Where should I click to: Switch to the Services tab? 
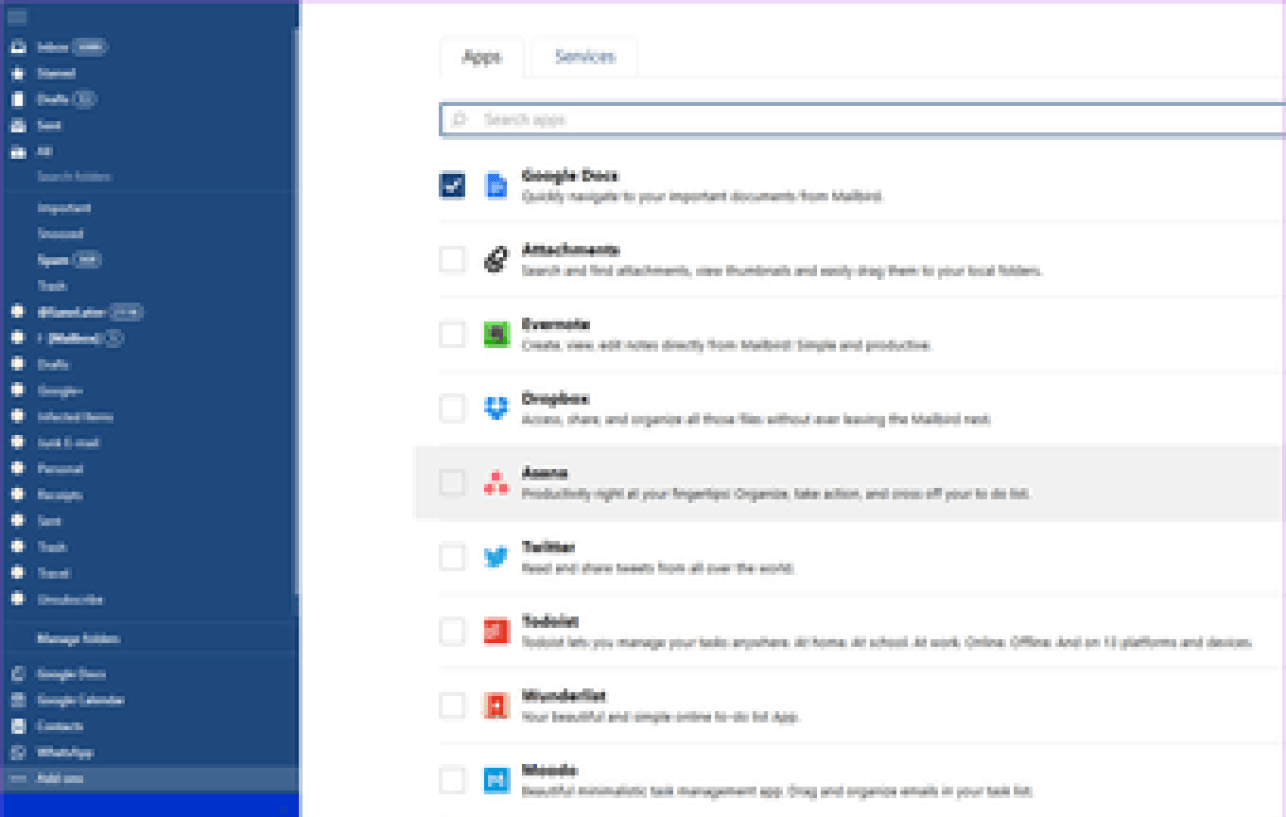pyautogui.click(x=585, y=57)
